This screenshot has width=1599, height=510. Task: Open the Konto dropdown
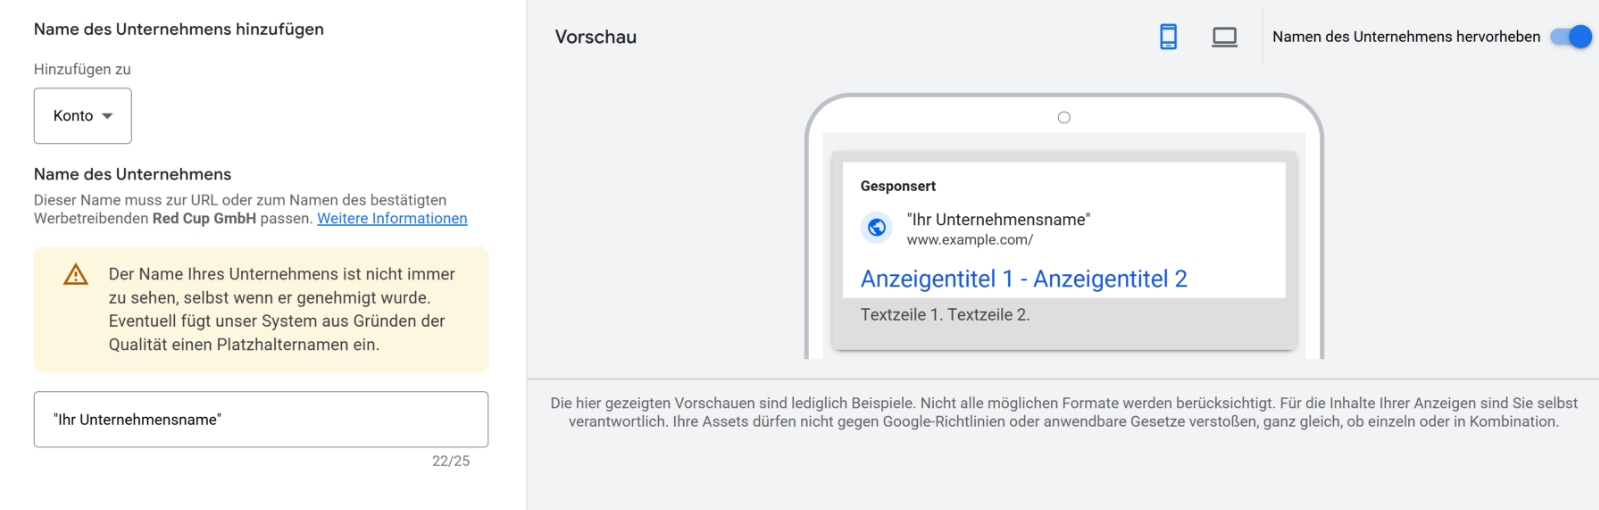click(83, 116)
